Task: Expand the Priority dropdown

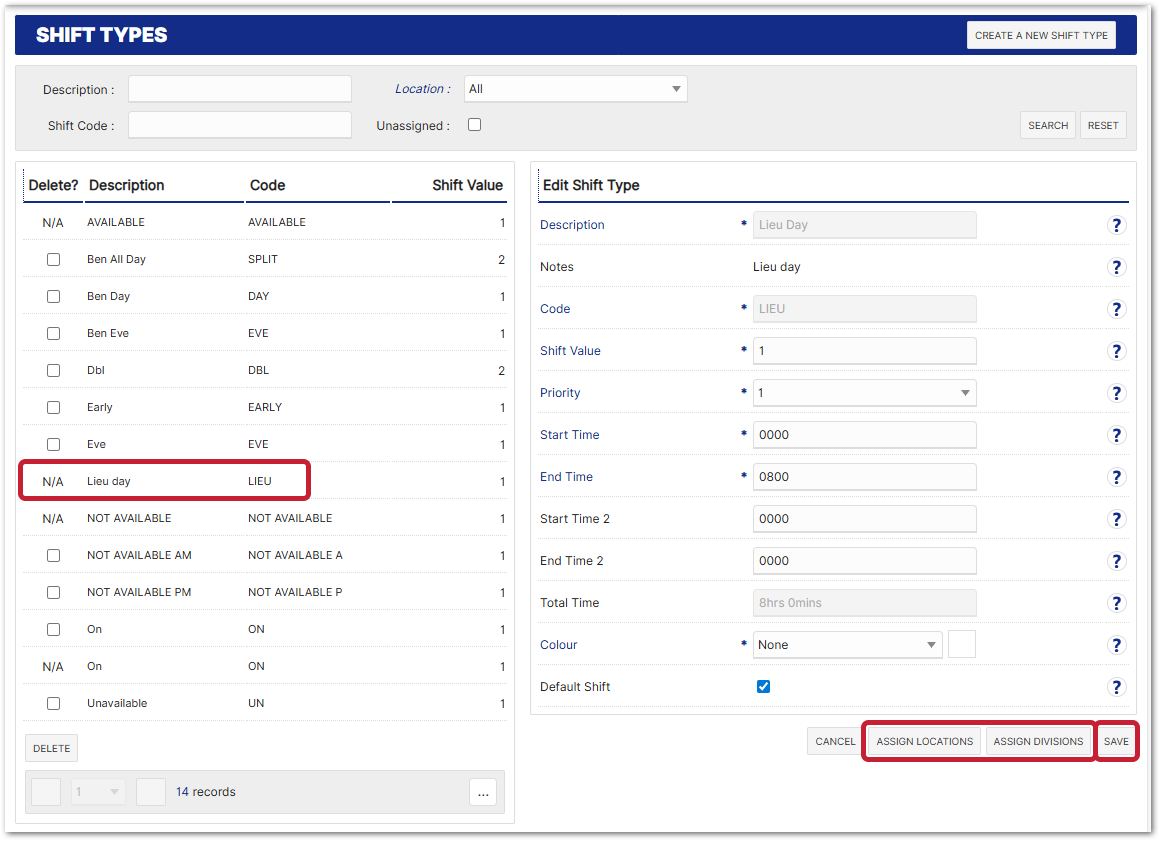Action: [864, 393]
